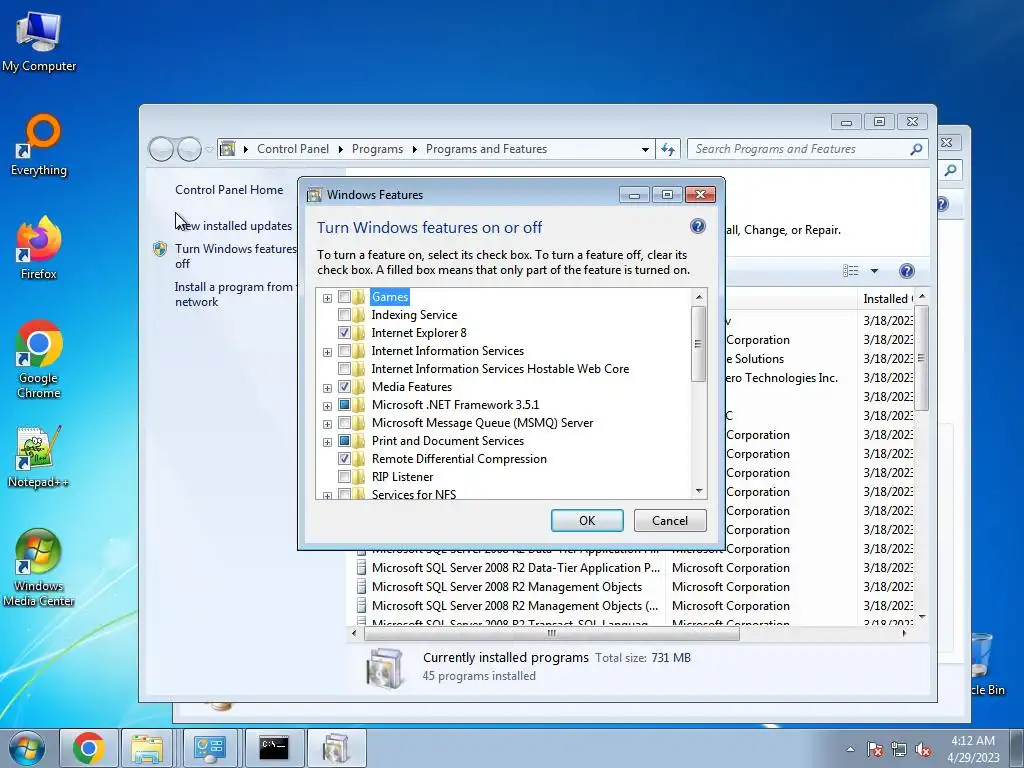
Task: Click Control Panel in the breadcrumb
Action: point(293,149)
